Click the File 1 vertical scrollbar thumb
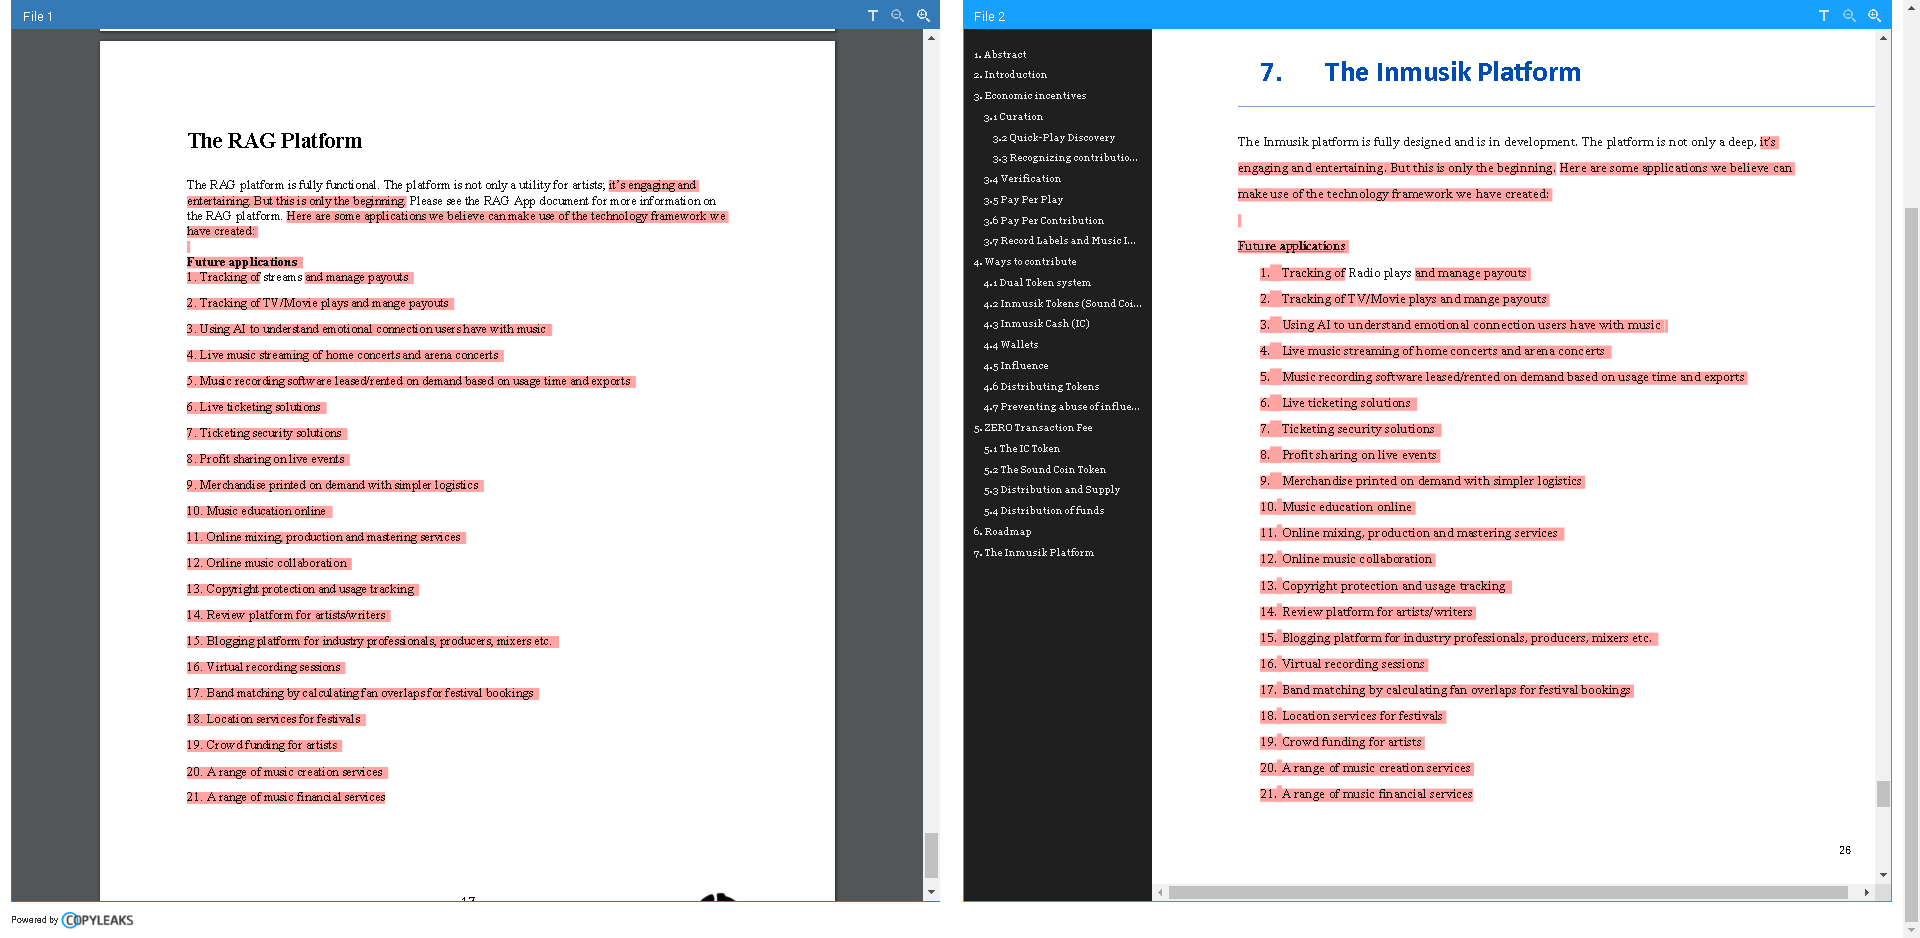This screenshot has height=938, width=1920. (931, 855)
